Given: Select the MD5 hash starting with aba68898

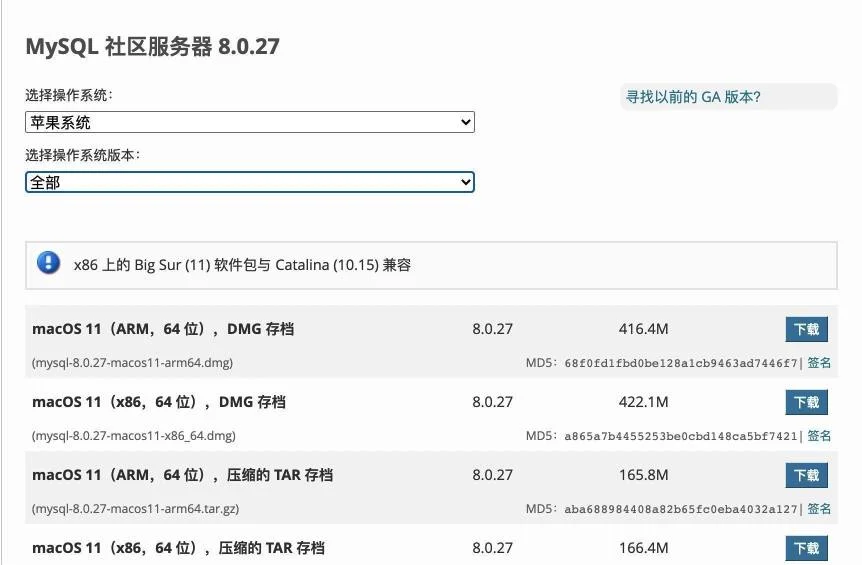Looking at the screenshot, I should [681, 509].
